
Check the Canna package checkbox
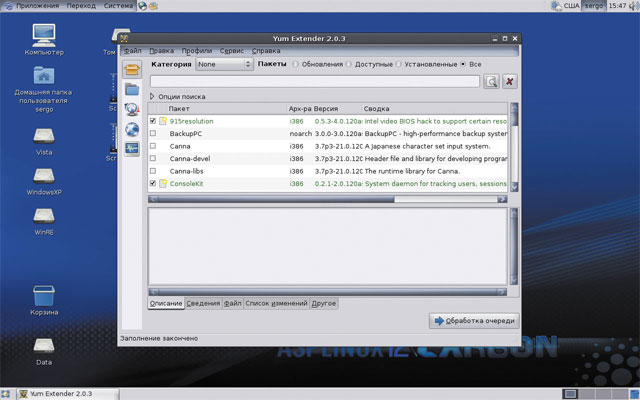pyautogui.click(x=153, y=146)
